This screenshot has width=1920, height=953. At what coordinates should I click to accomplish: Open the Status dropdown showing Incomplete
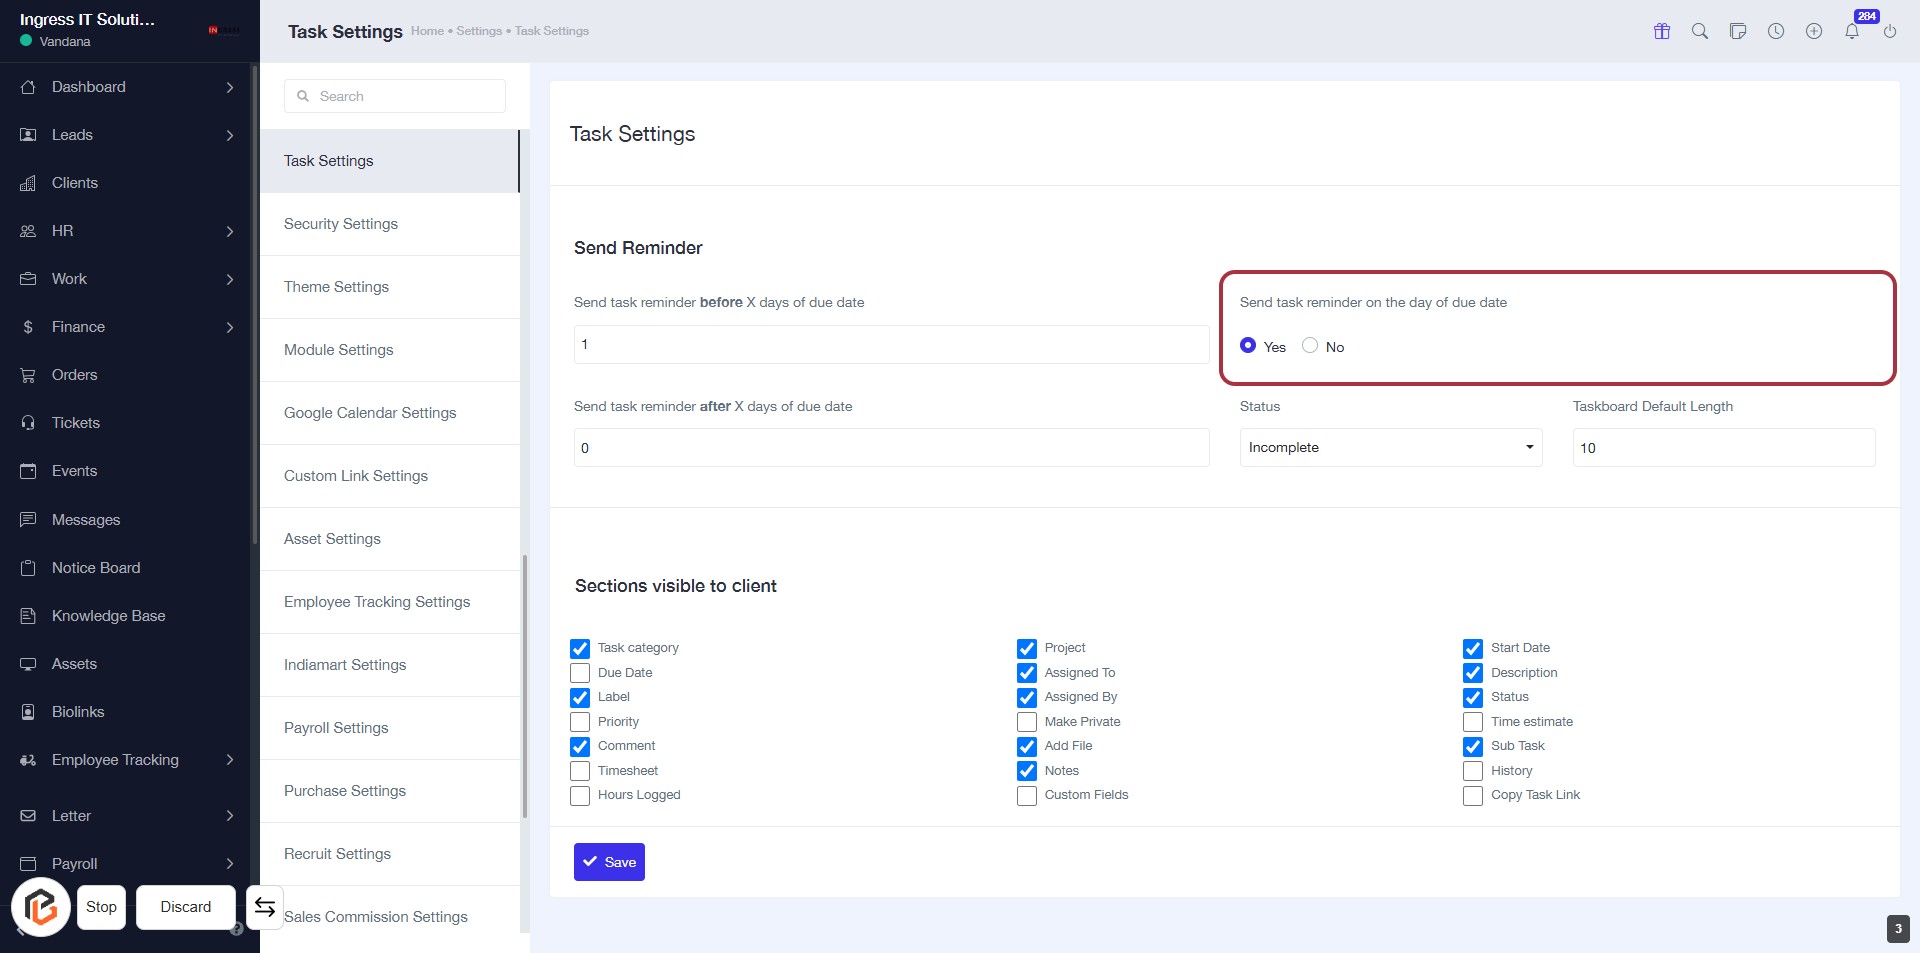[x=1390, y=448]
